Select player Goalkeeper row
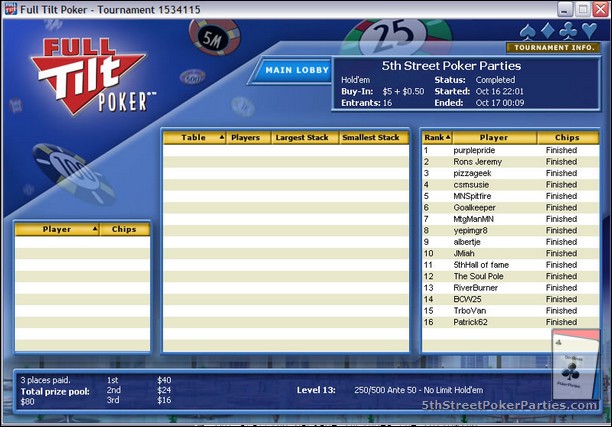The image size is (612, 427). 511,208
